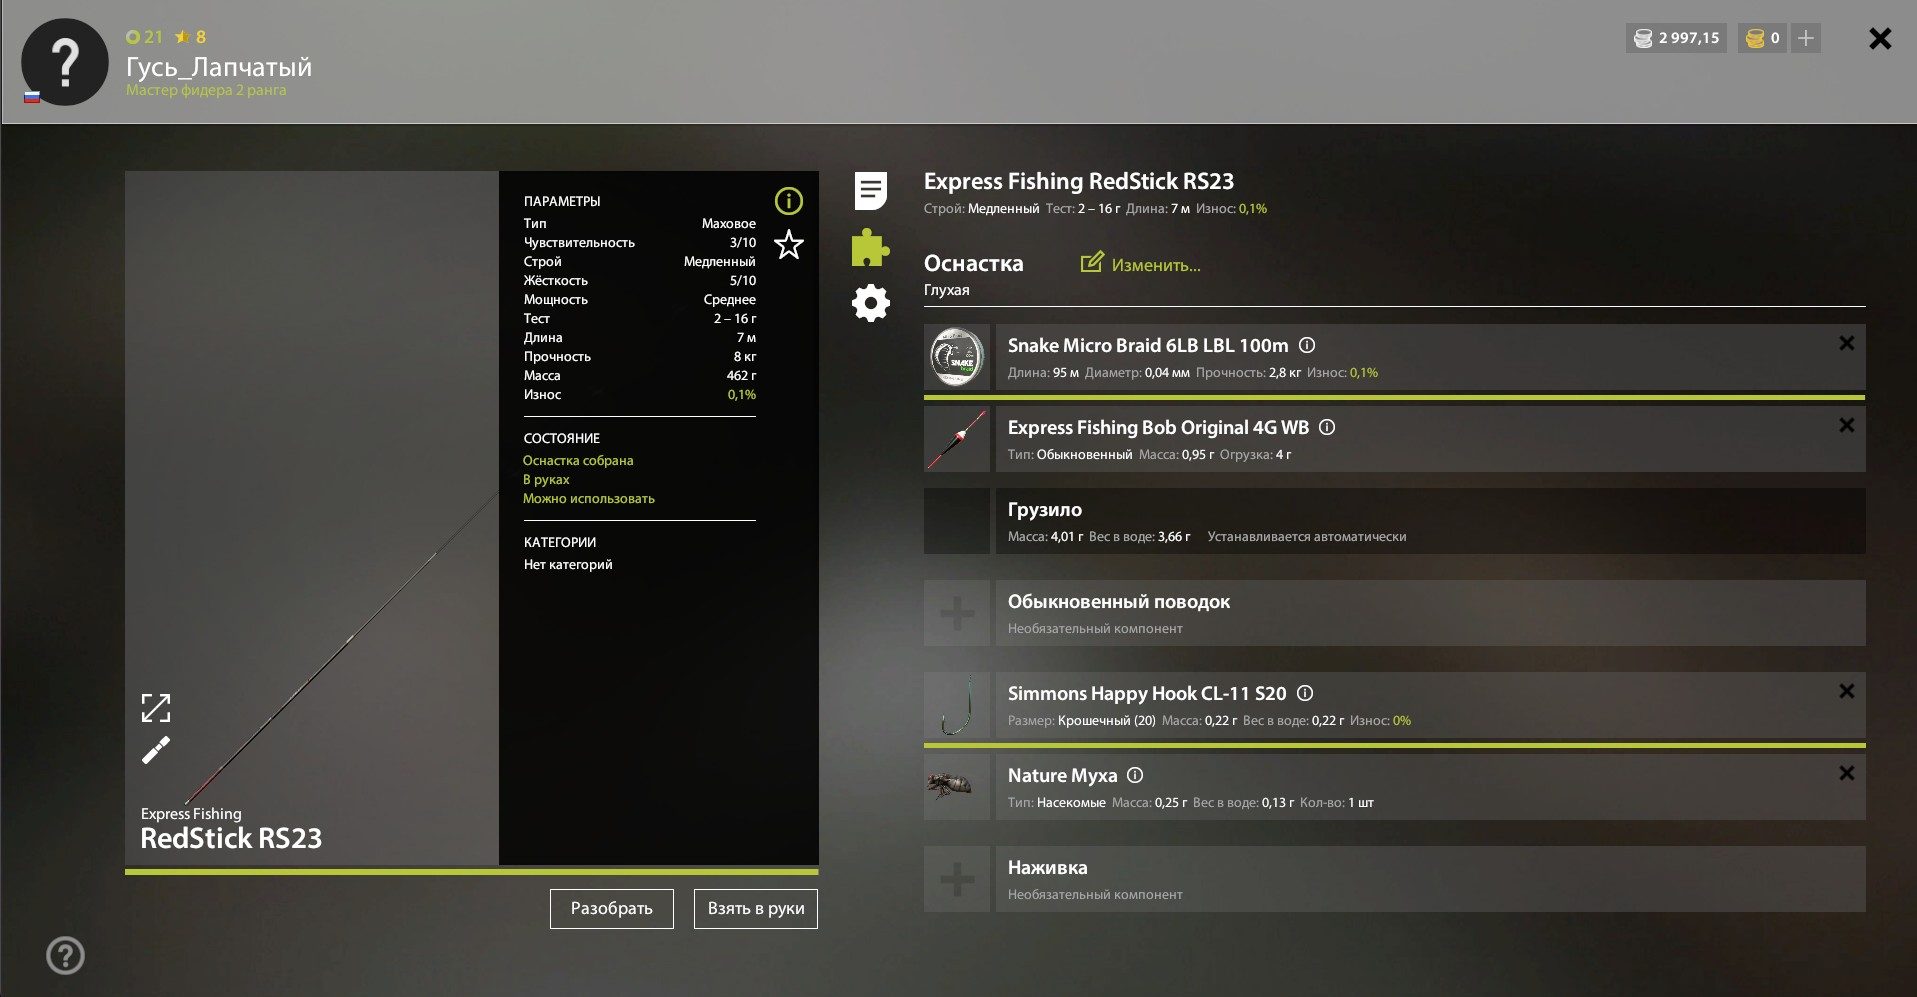The height and width of the screenshot is (997, 1917).
Task: Click the Nature Муха fly thumbnail
Action: [x=957, y=787]
